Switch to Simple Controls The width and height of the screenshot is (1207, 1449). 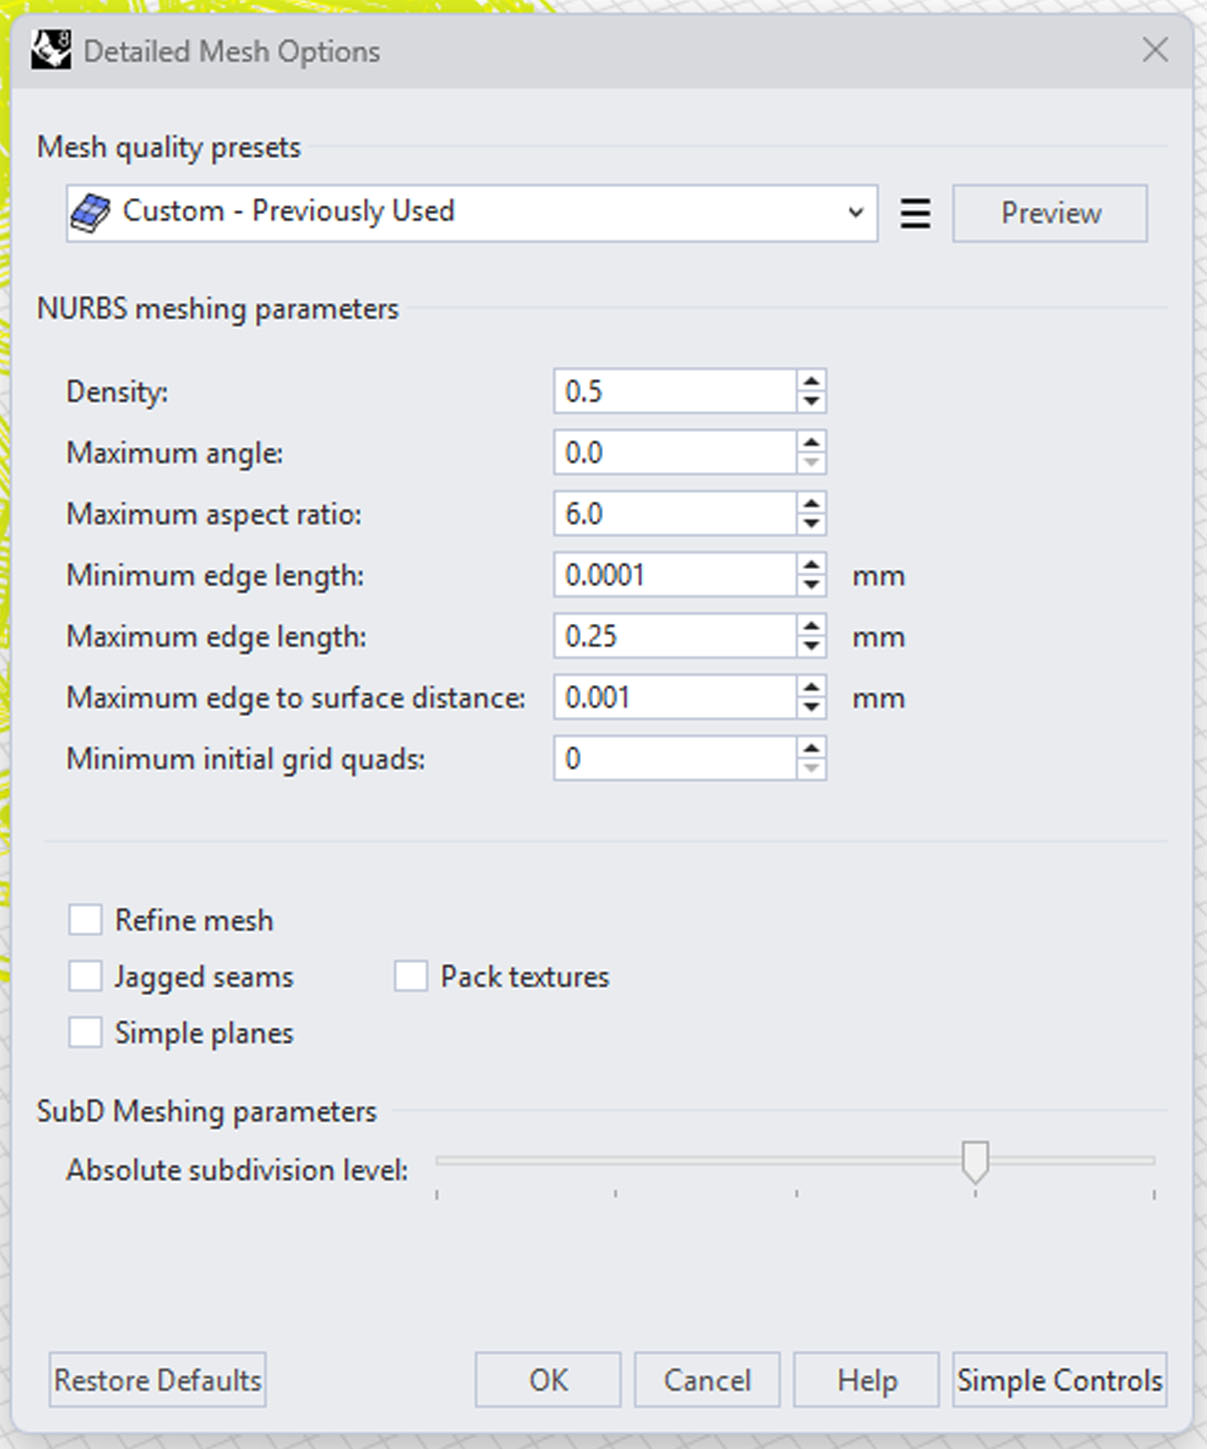[1060, 1380]
